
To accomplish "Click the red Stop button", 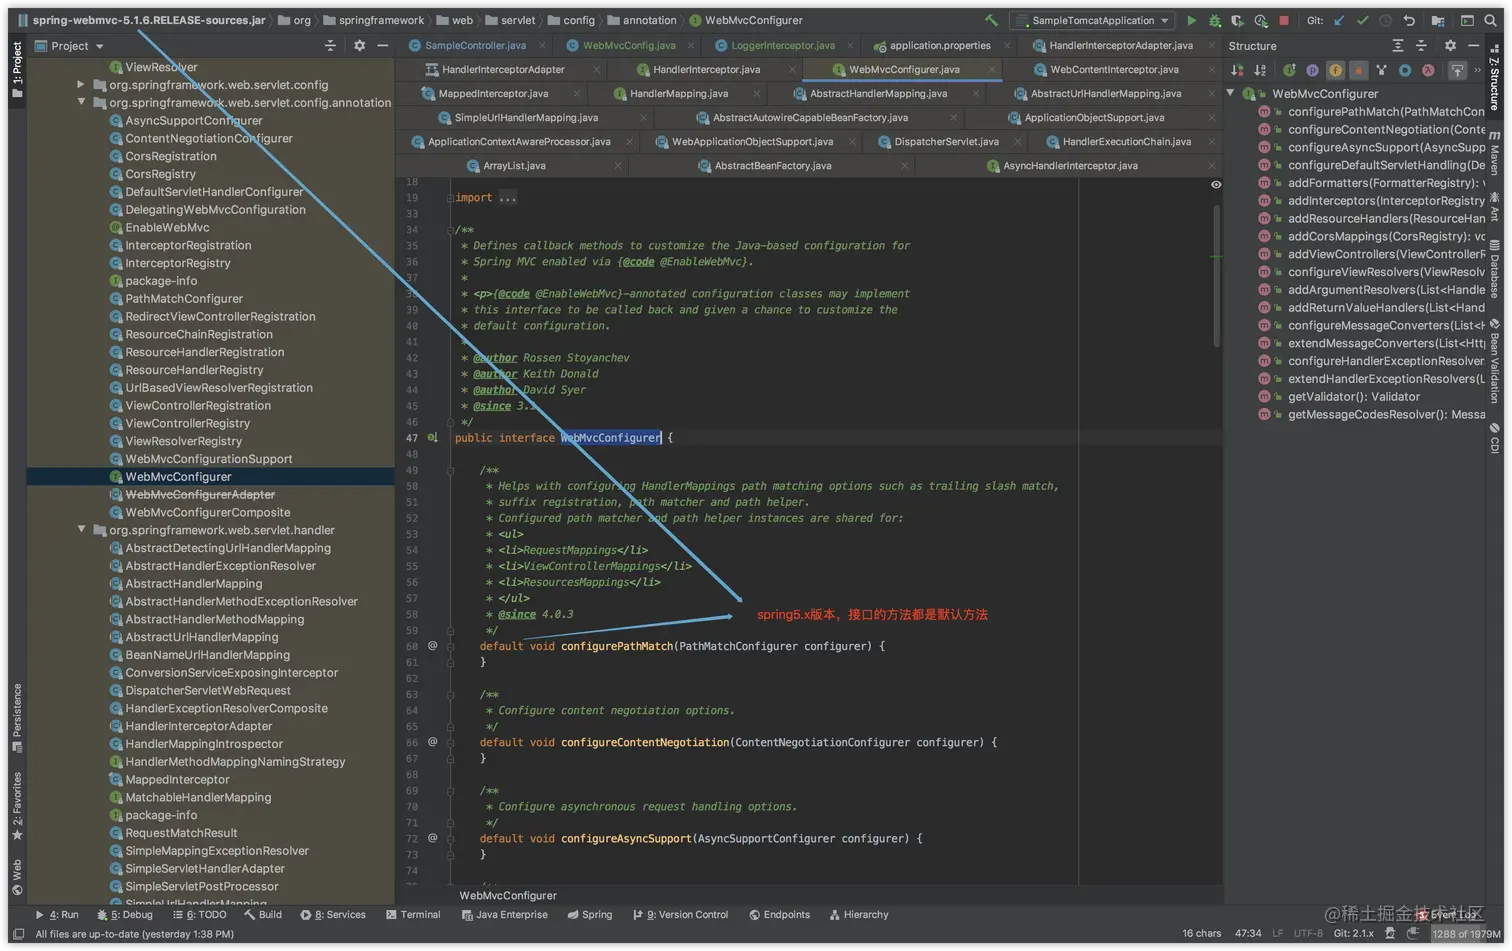I will tap(1284, 20).
